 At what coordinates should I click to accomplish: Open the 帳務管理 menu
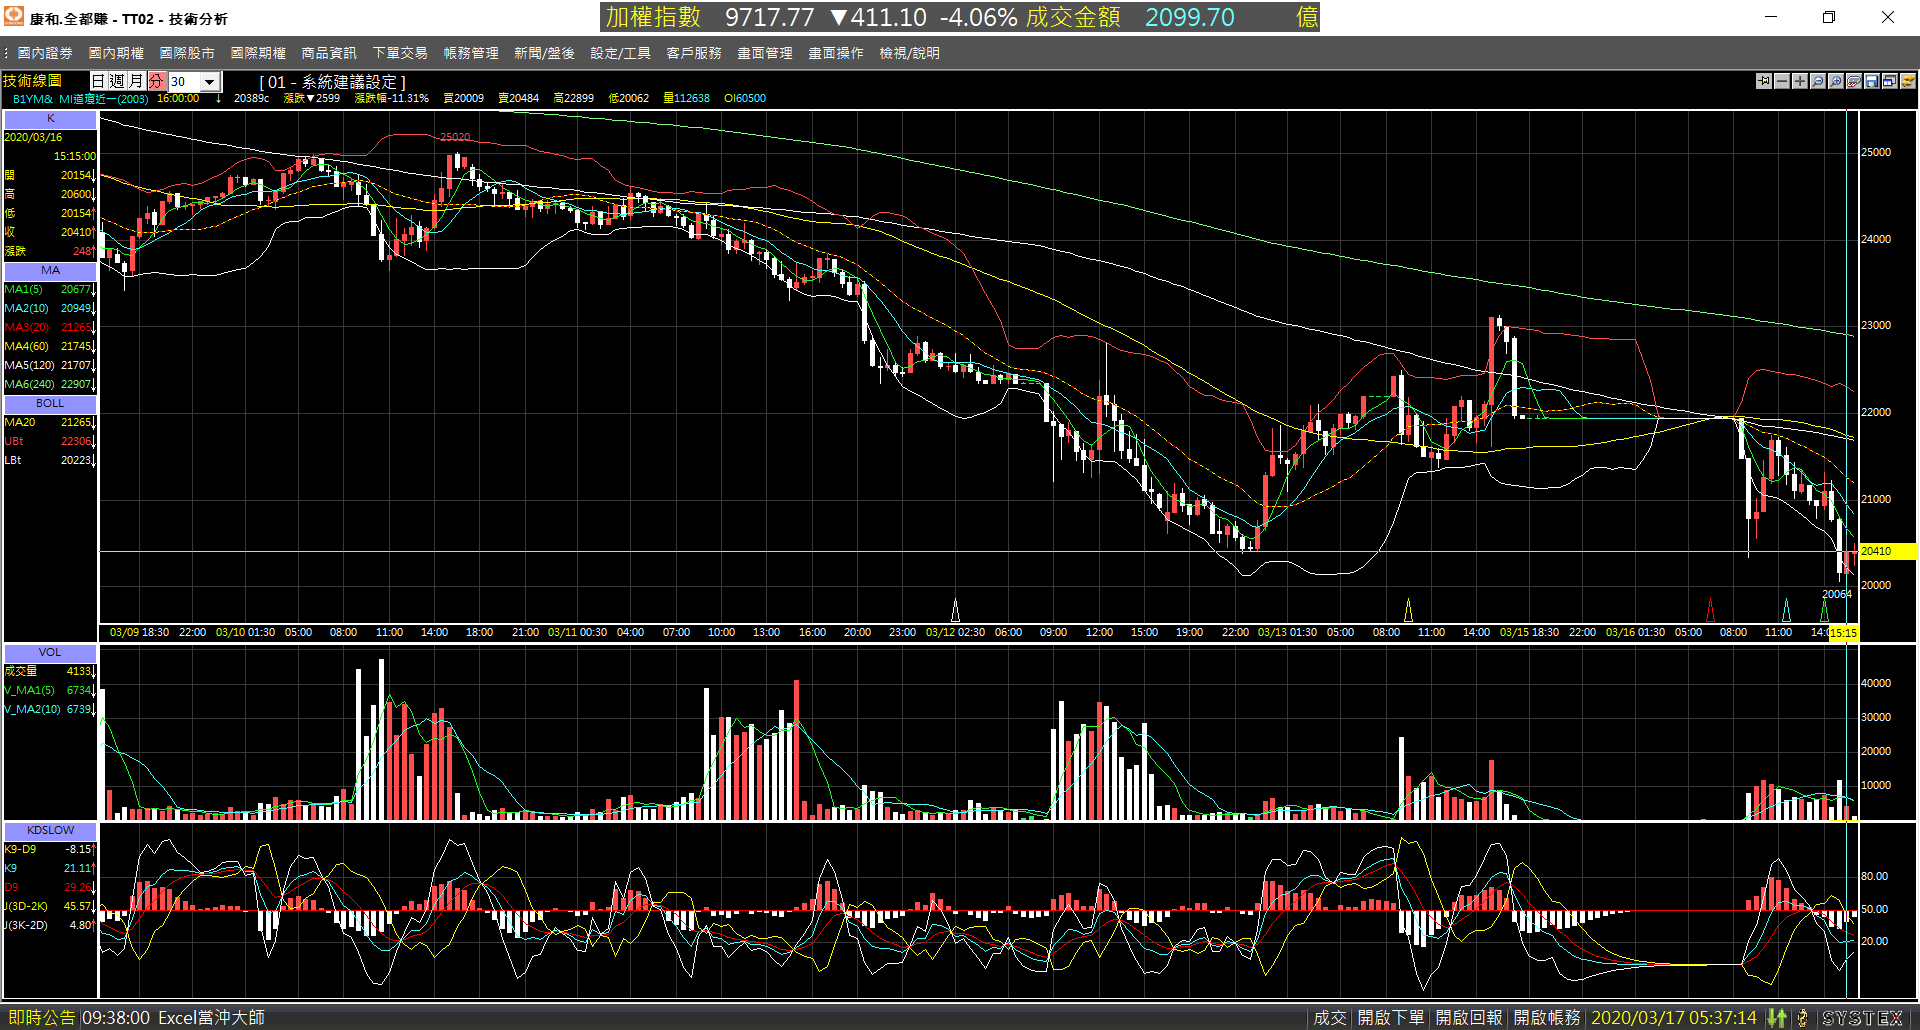471,53
